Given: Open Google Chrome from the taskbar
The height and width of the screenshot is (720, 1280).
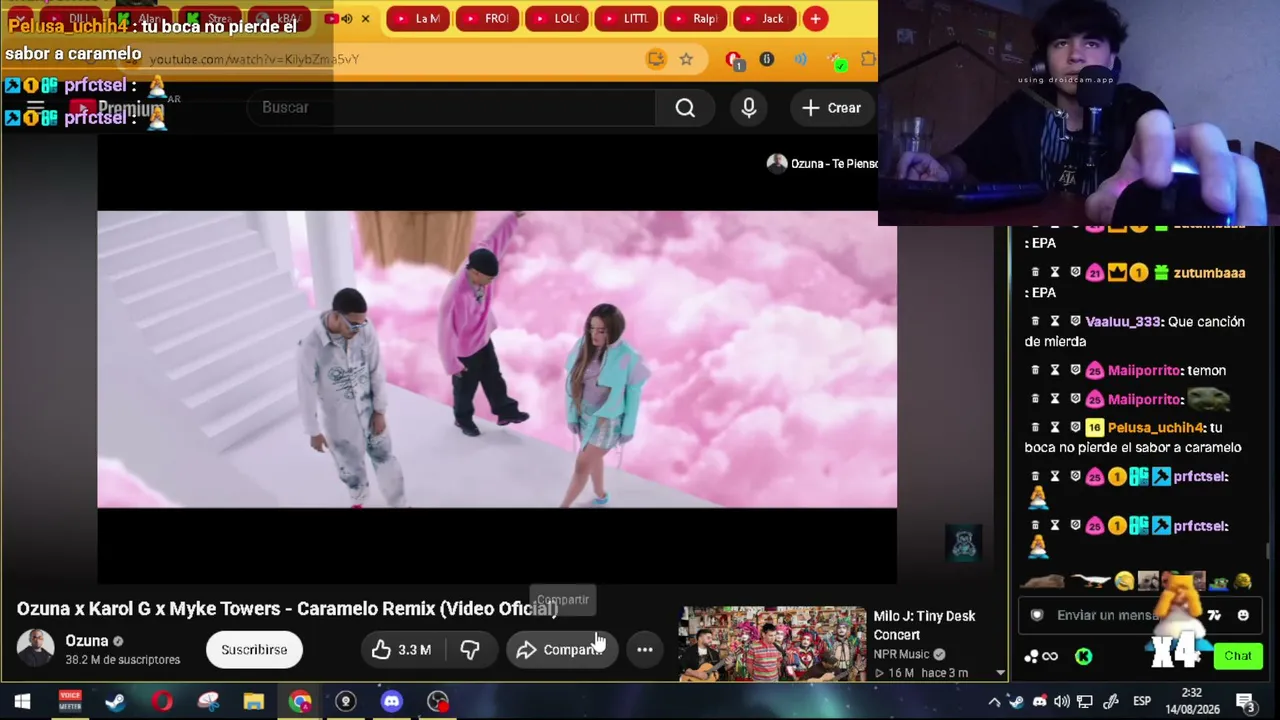Looking at the screenshot, I should (x=300, y=701).
